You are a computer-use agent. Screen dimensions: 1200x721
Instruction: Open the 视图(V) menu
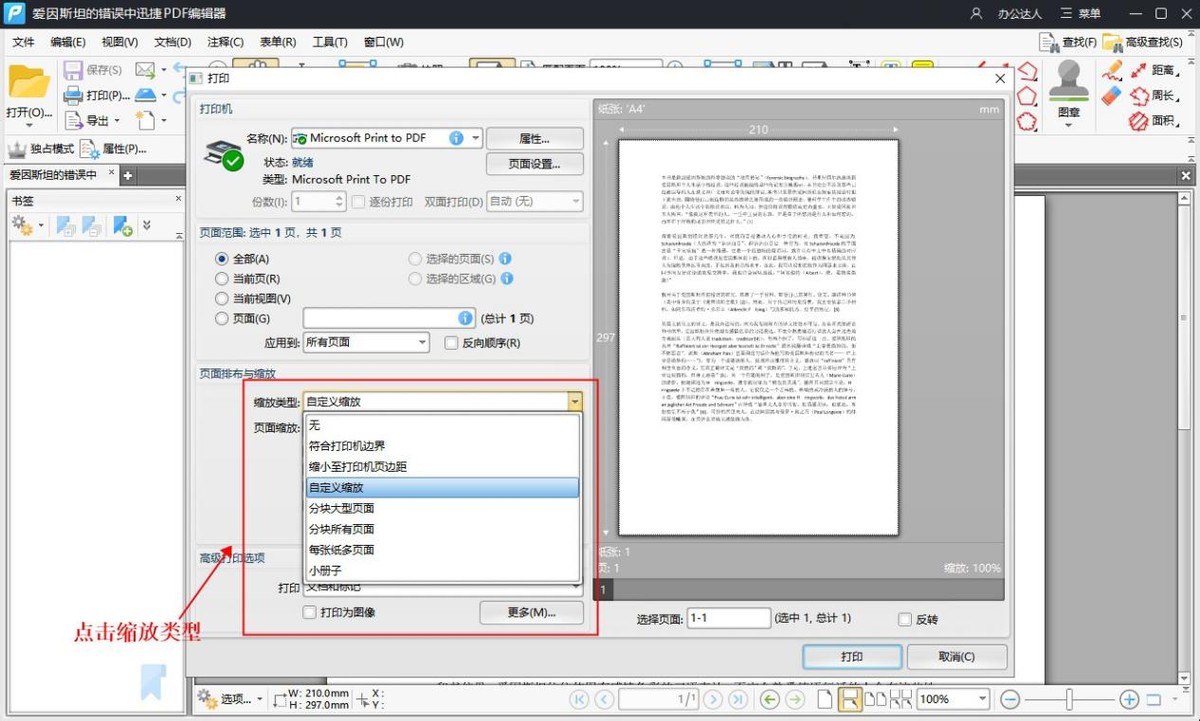coord(118,42)
